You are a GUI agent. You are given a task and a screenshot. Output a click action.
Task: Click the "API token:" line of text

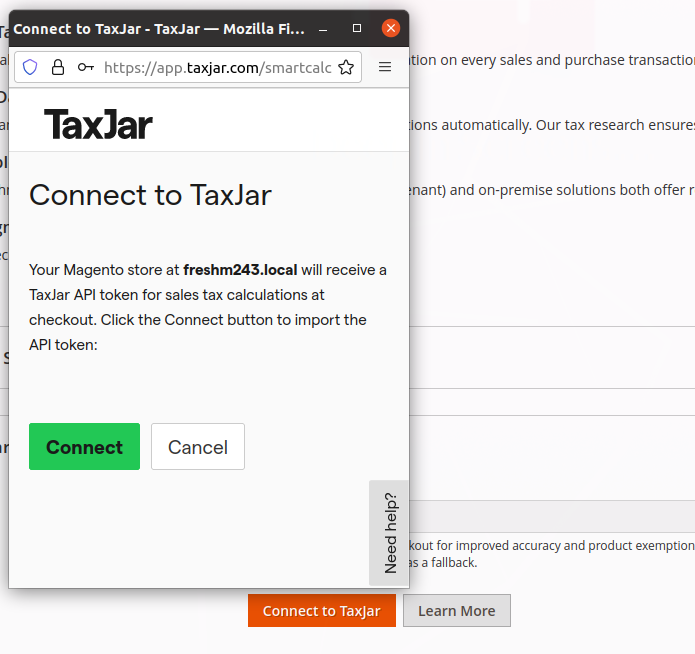[62, 345]
